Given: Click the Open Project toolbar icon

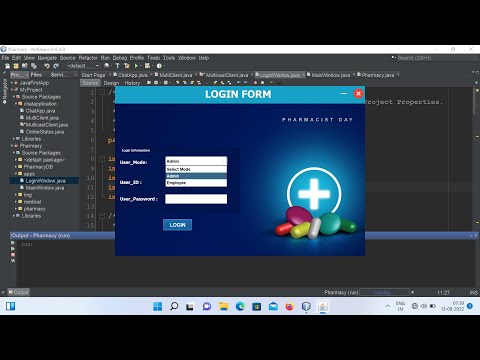Looking at the screenshot, I should pyautogui.click(x=25, y=66).
